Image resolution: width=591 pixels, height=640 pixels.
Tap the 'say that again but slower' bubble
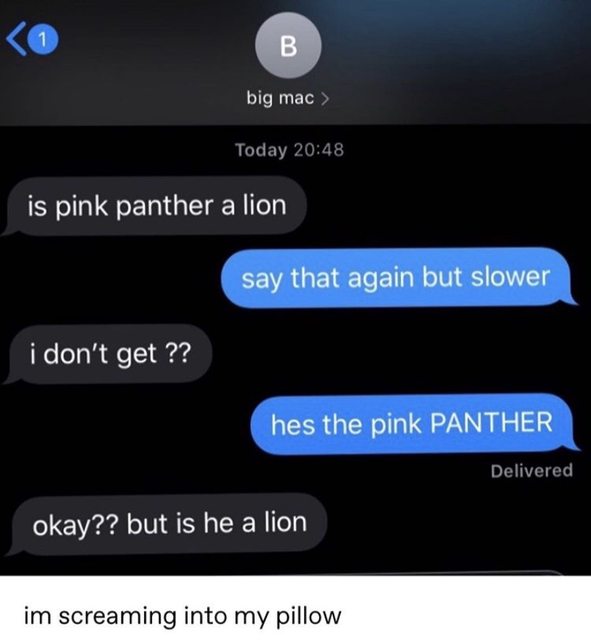[397, 278]
